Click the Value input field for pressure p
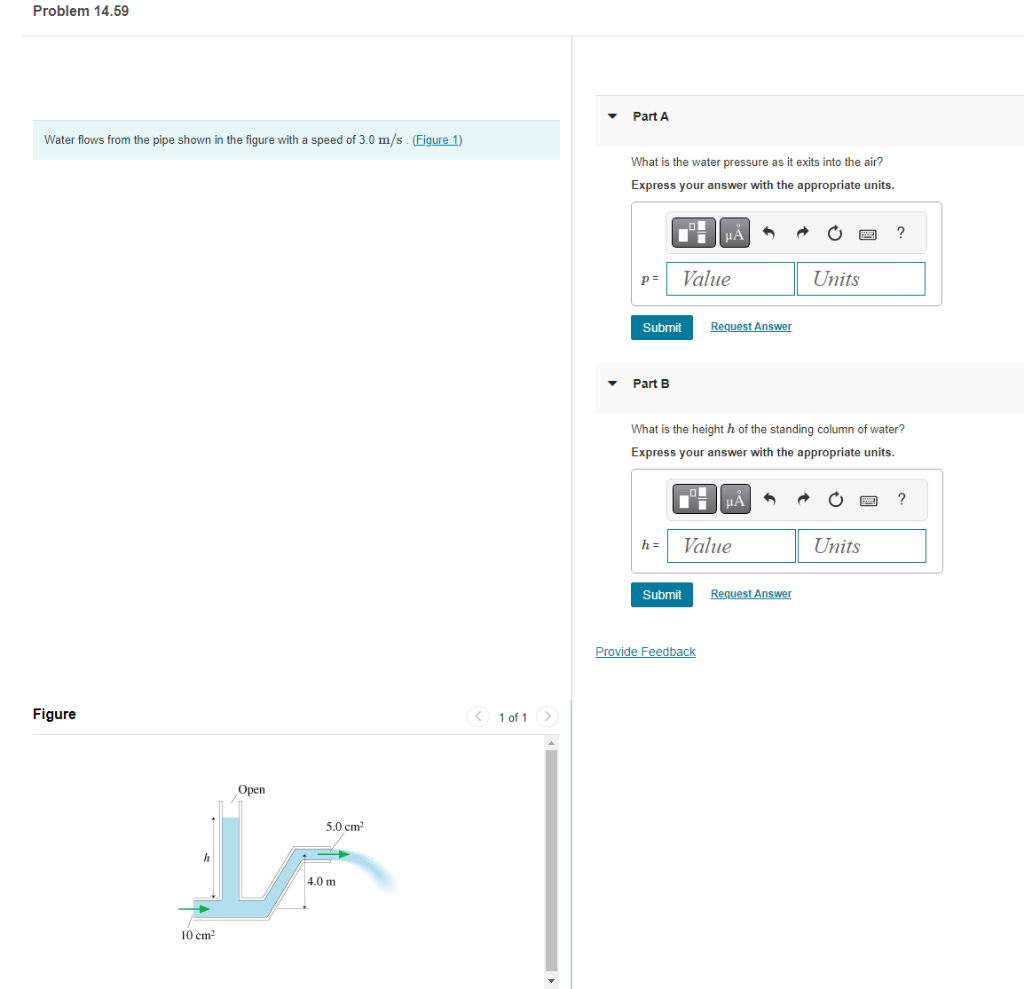The image size is (1024, 989). coord(730,278)
